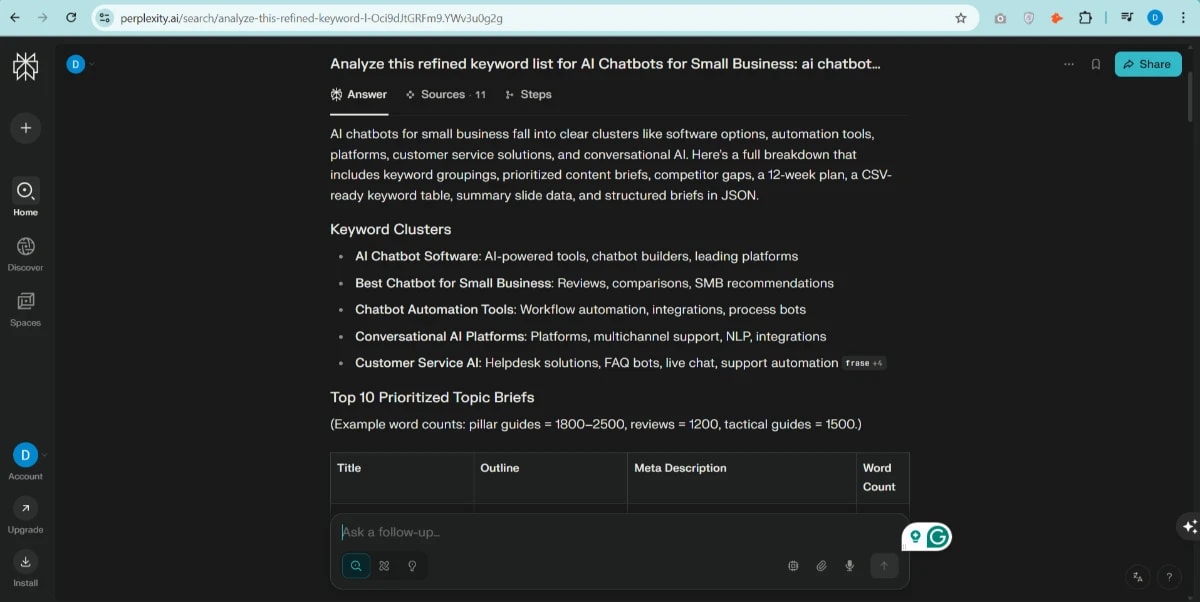Open the help question mark button
Viewport: 1200px width, 602px height.
tap(1168, 576)
